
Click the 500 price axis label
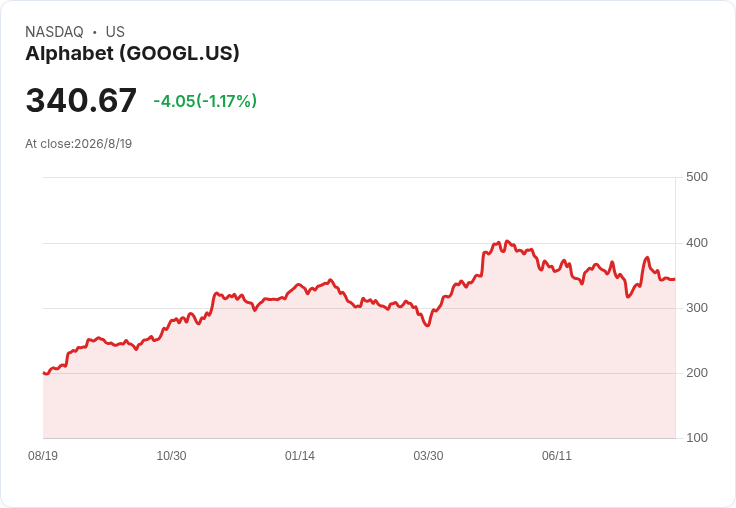(x=697, y=177)
